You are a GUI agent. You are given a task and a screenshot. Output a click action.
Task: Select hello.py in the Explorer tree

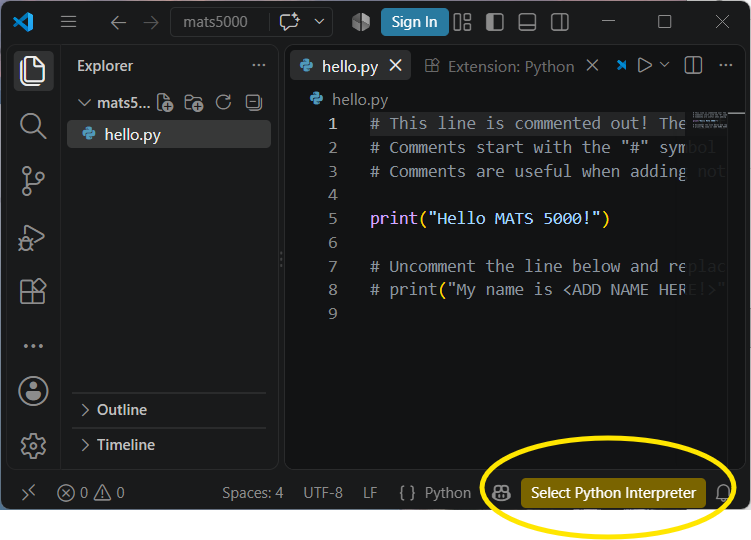pos(169,134)
